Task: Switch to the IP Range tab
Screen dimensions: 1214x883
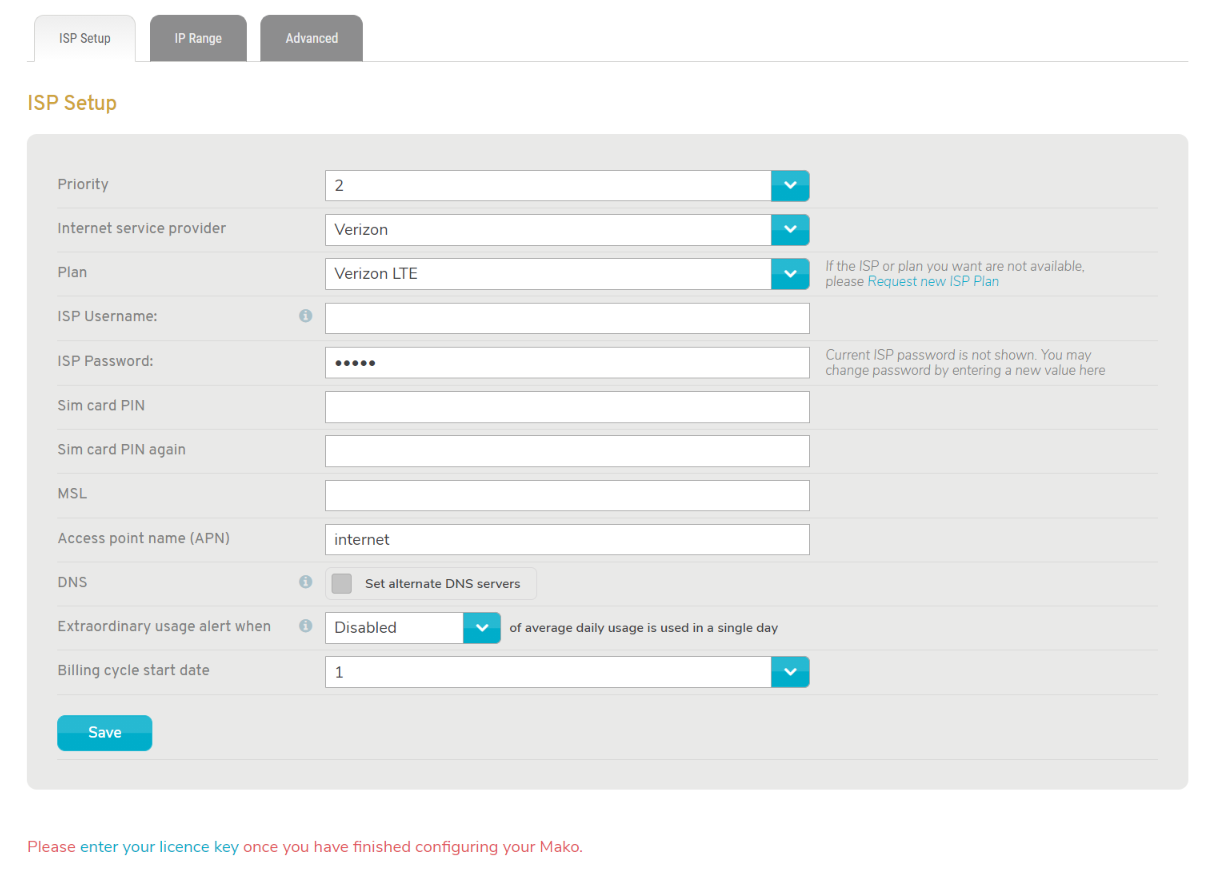Action: [x=197, y=37]
